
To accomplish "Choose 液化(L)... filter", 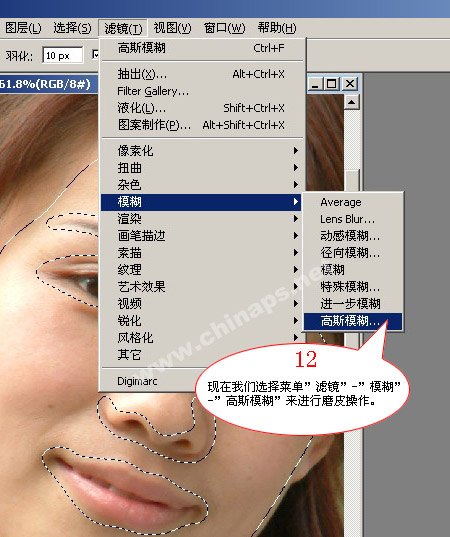I will [202, 108].
